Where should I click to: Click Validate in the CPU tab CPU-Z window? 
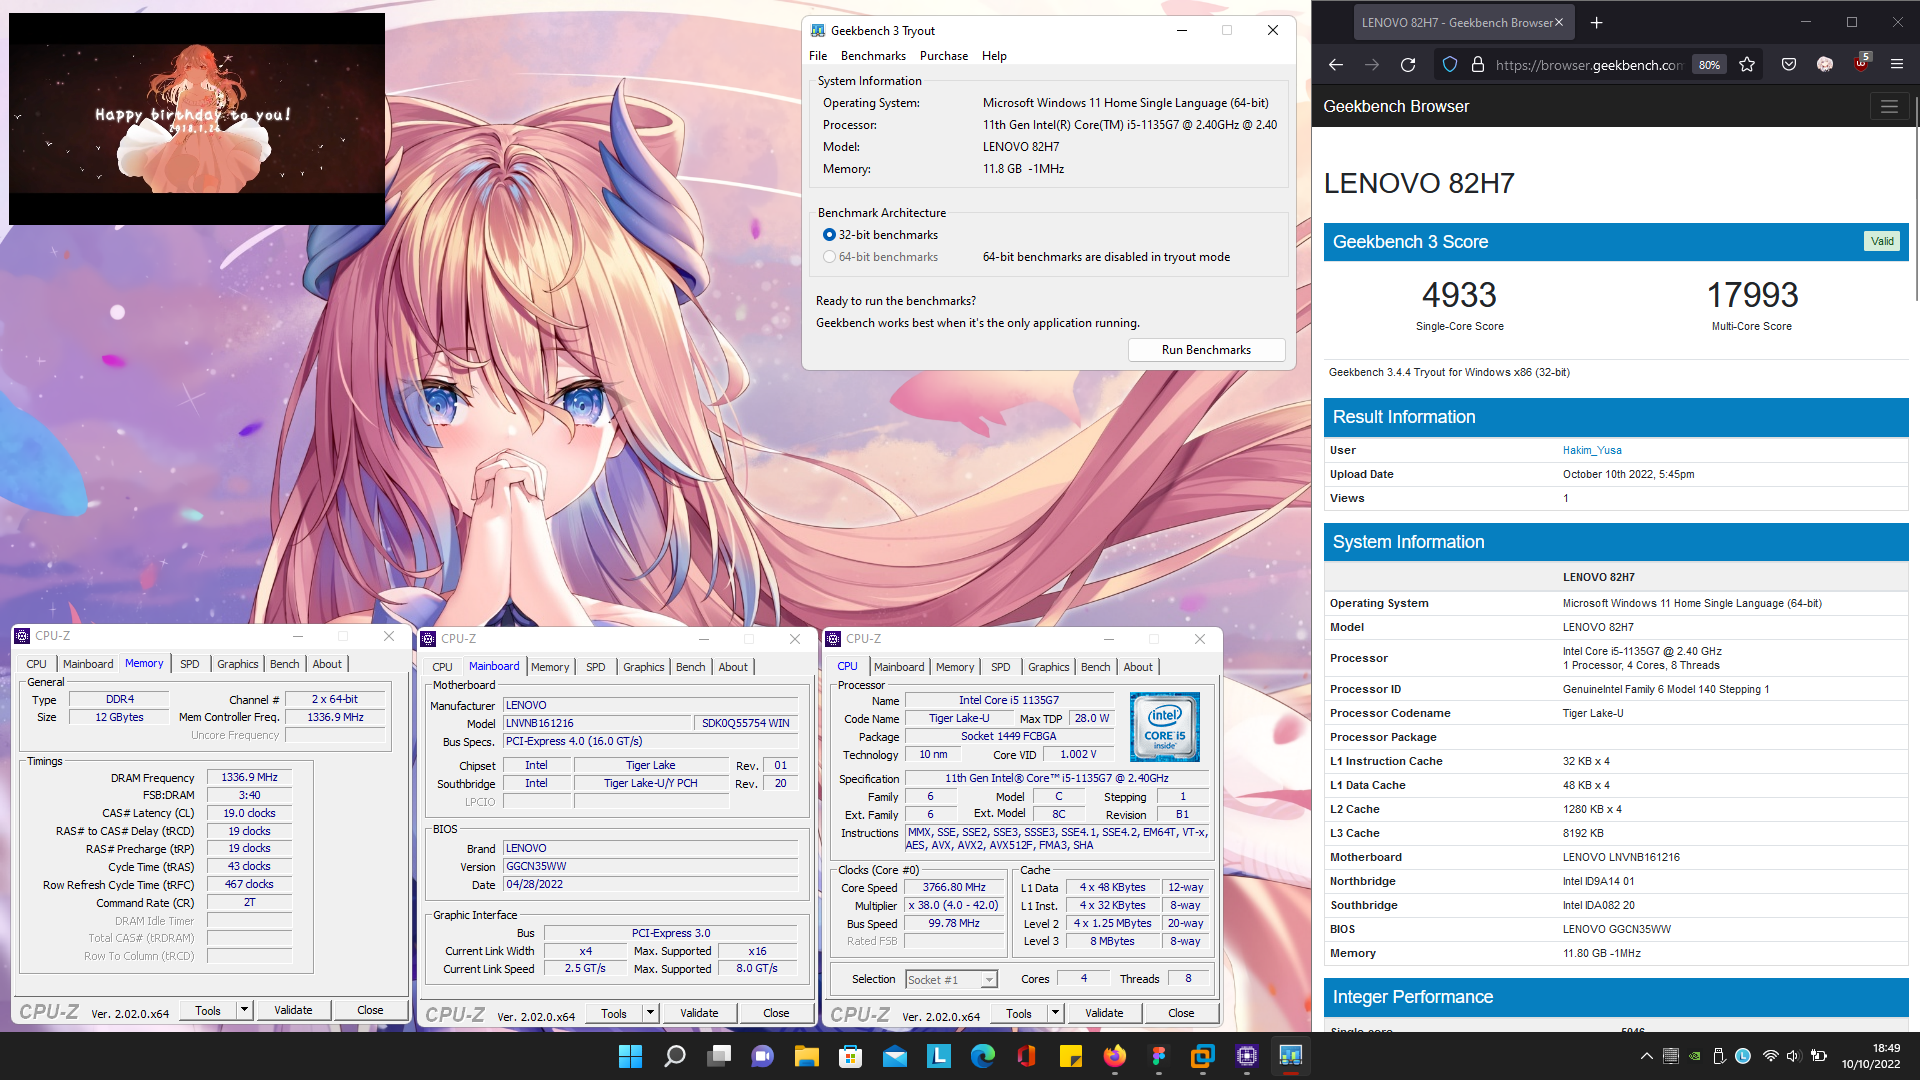[x=1104, y=1013]
